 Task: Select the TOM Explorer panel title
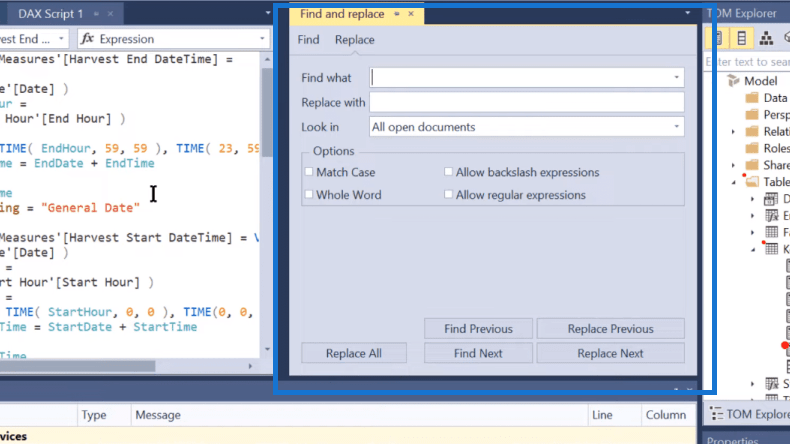pyautogui.click(x=741, y=14)
